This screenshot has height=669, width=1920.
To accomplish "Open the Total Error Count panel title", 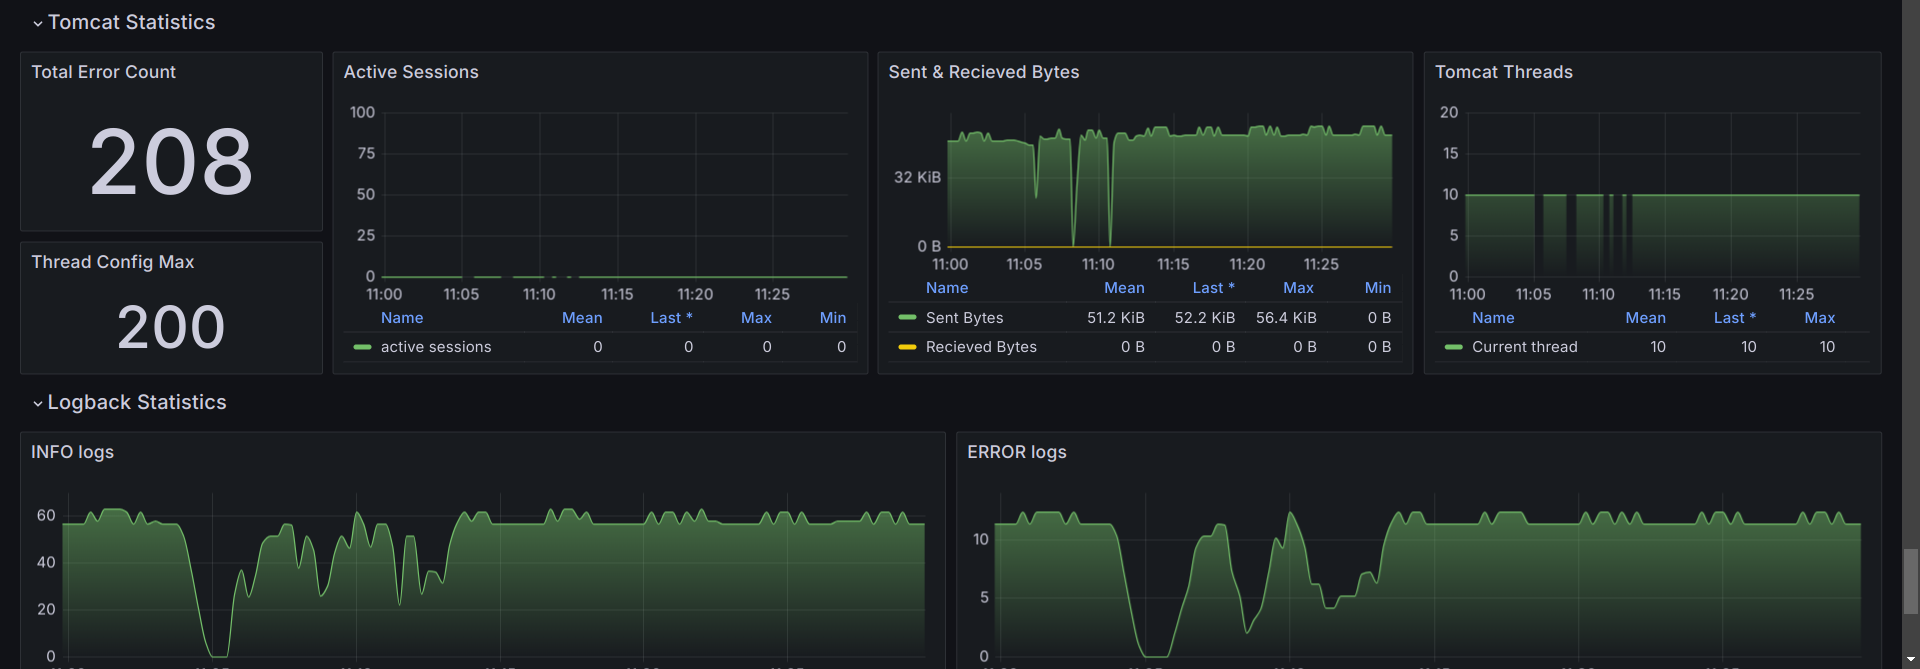I will [x=103, y=72].
